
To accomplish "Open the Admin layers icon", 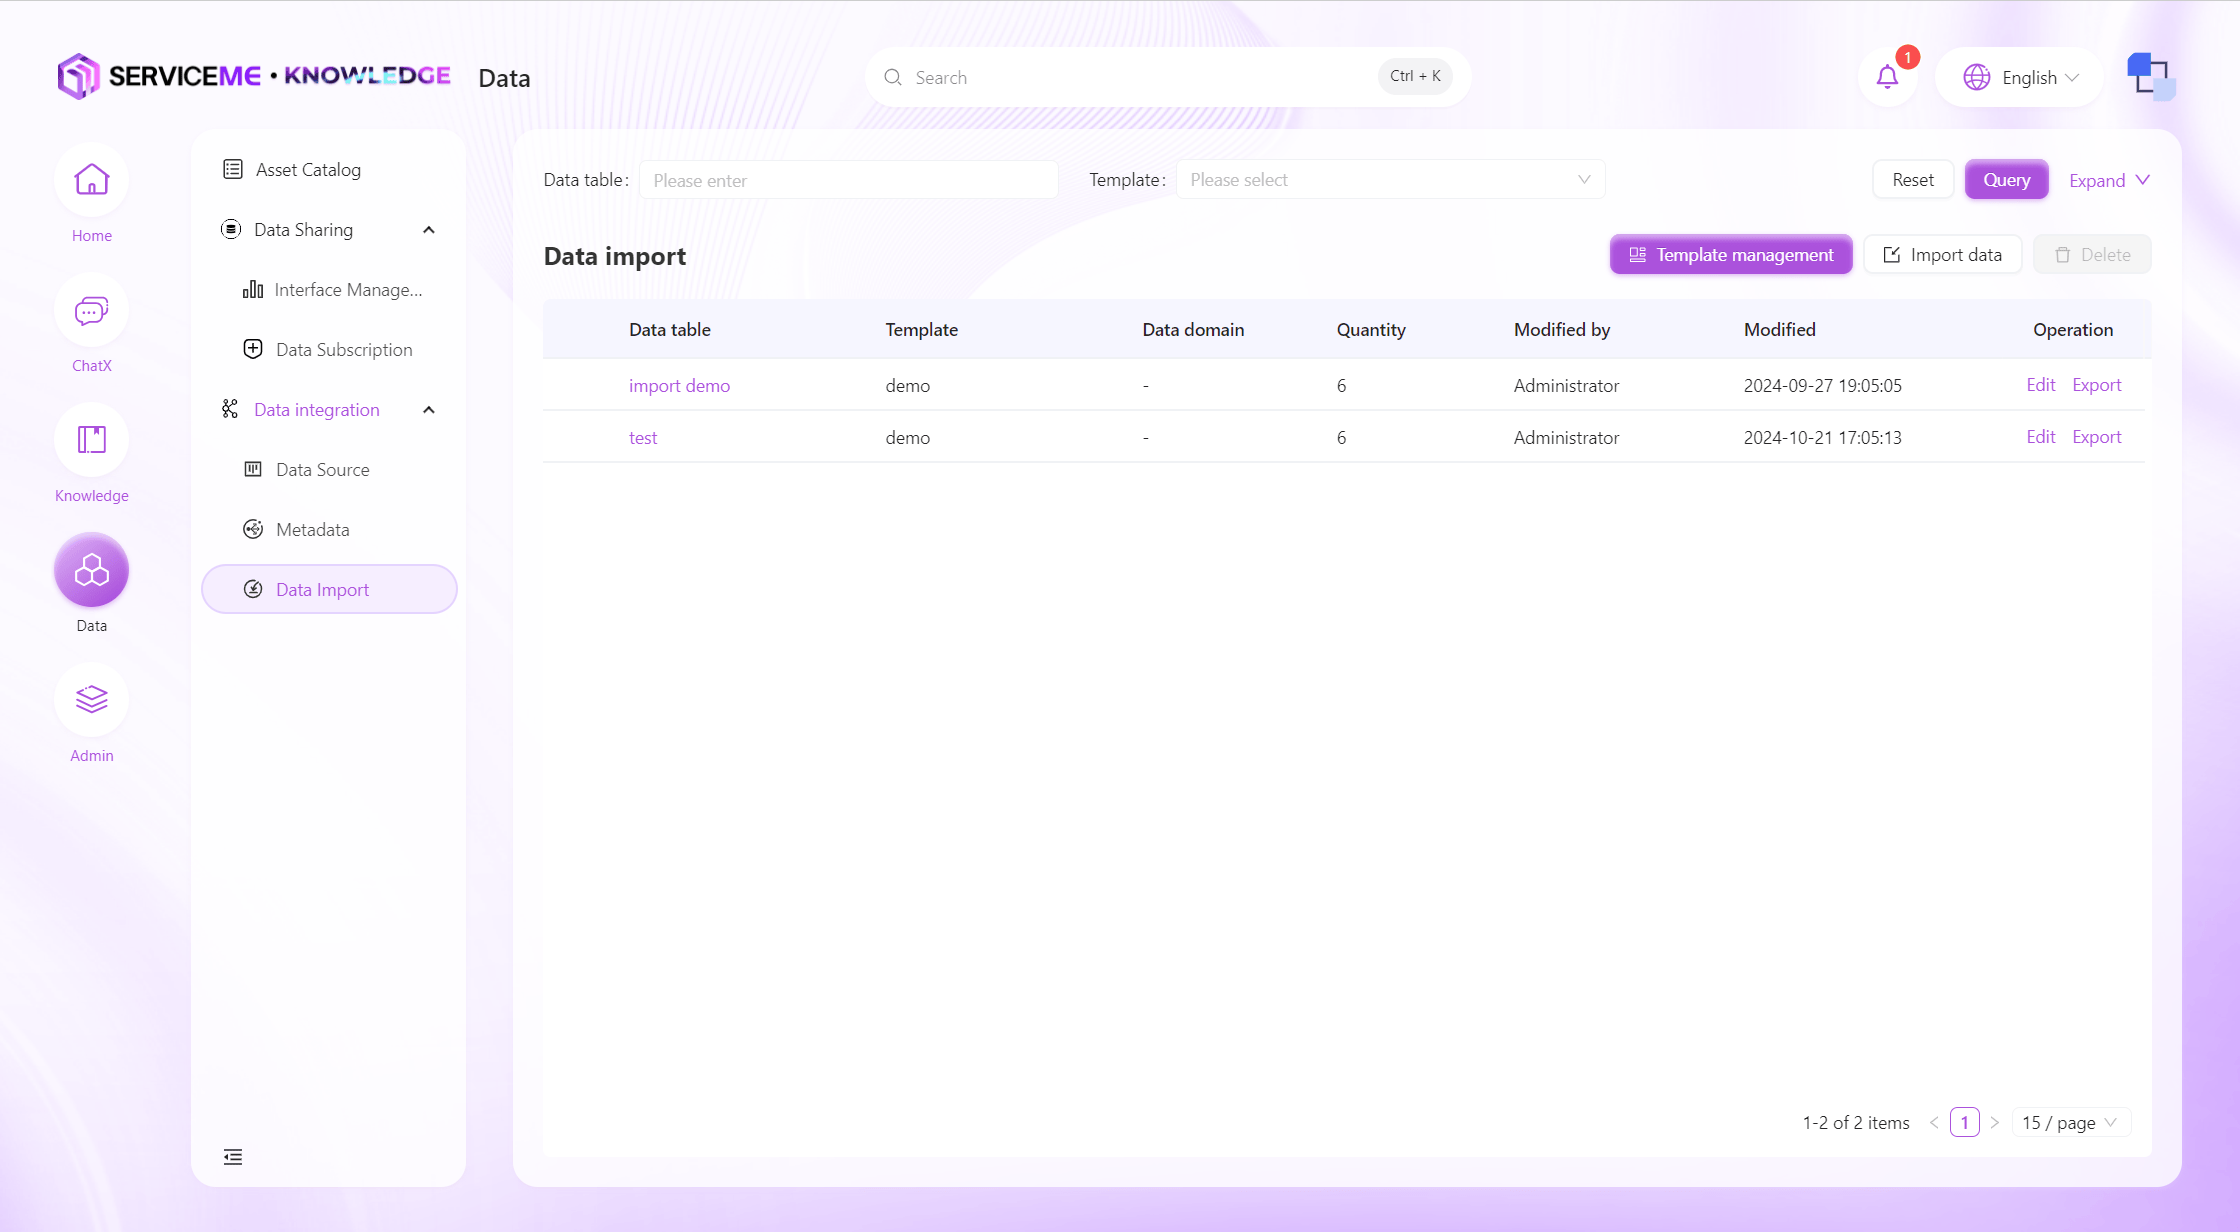I will (x=91, y=700).
